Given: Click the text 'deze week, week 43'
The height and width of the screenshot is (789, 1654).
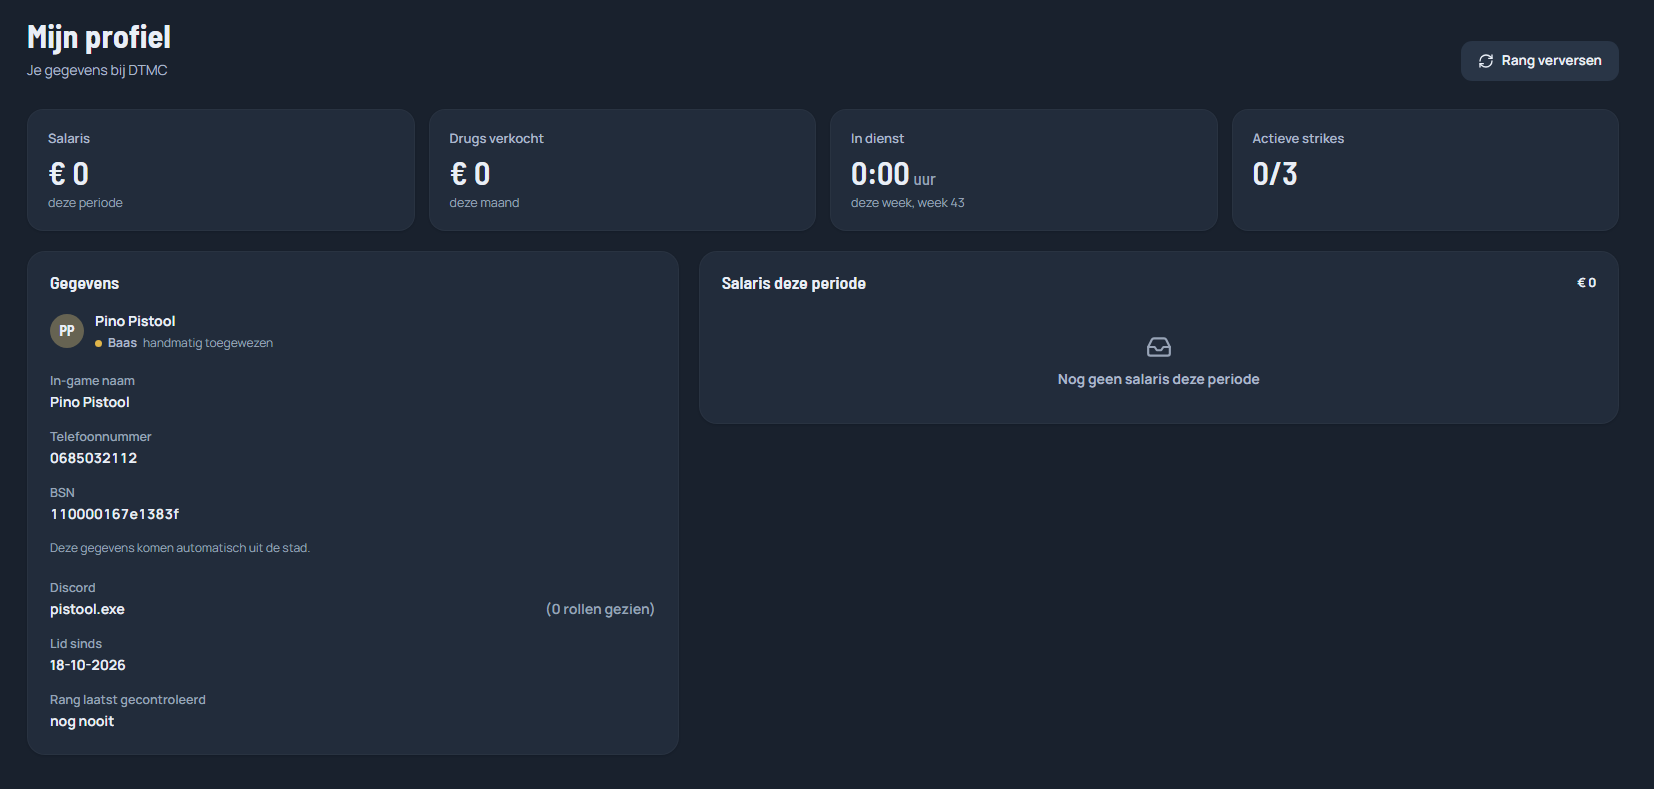Looking at the screenshot, I should click(907, 203).
